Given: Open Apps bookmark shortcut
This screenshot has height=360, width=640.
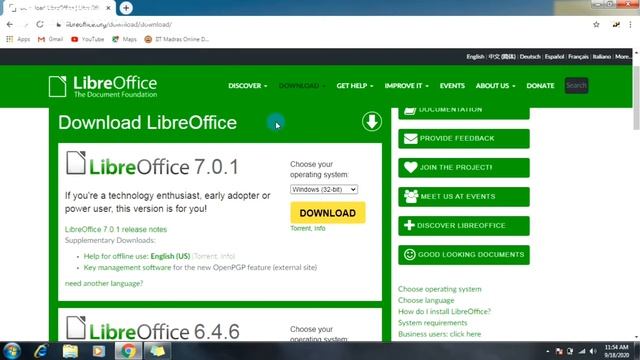Looking at the screenshot, I should tap(18, 39).
